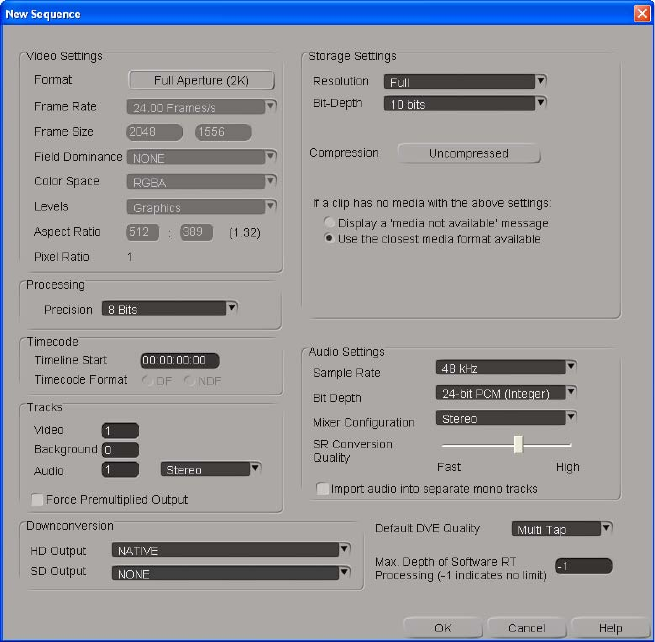The height and width of the screenshot is (642, 655).
Task: Open the Field Dominance dropdown
Action: [x=201, y=157]
